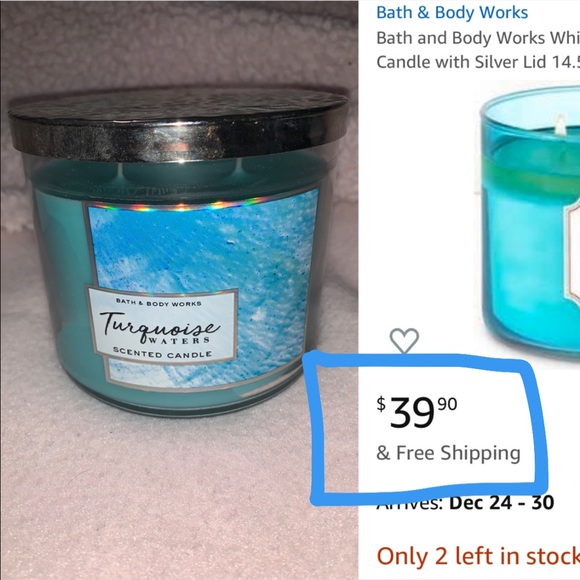Click the dollar sign beside the price

[381, 404]
